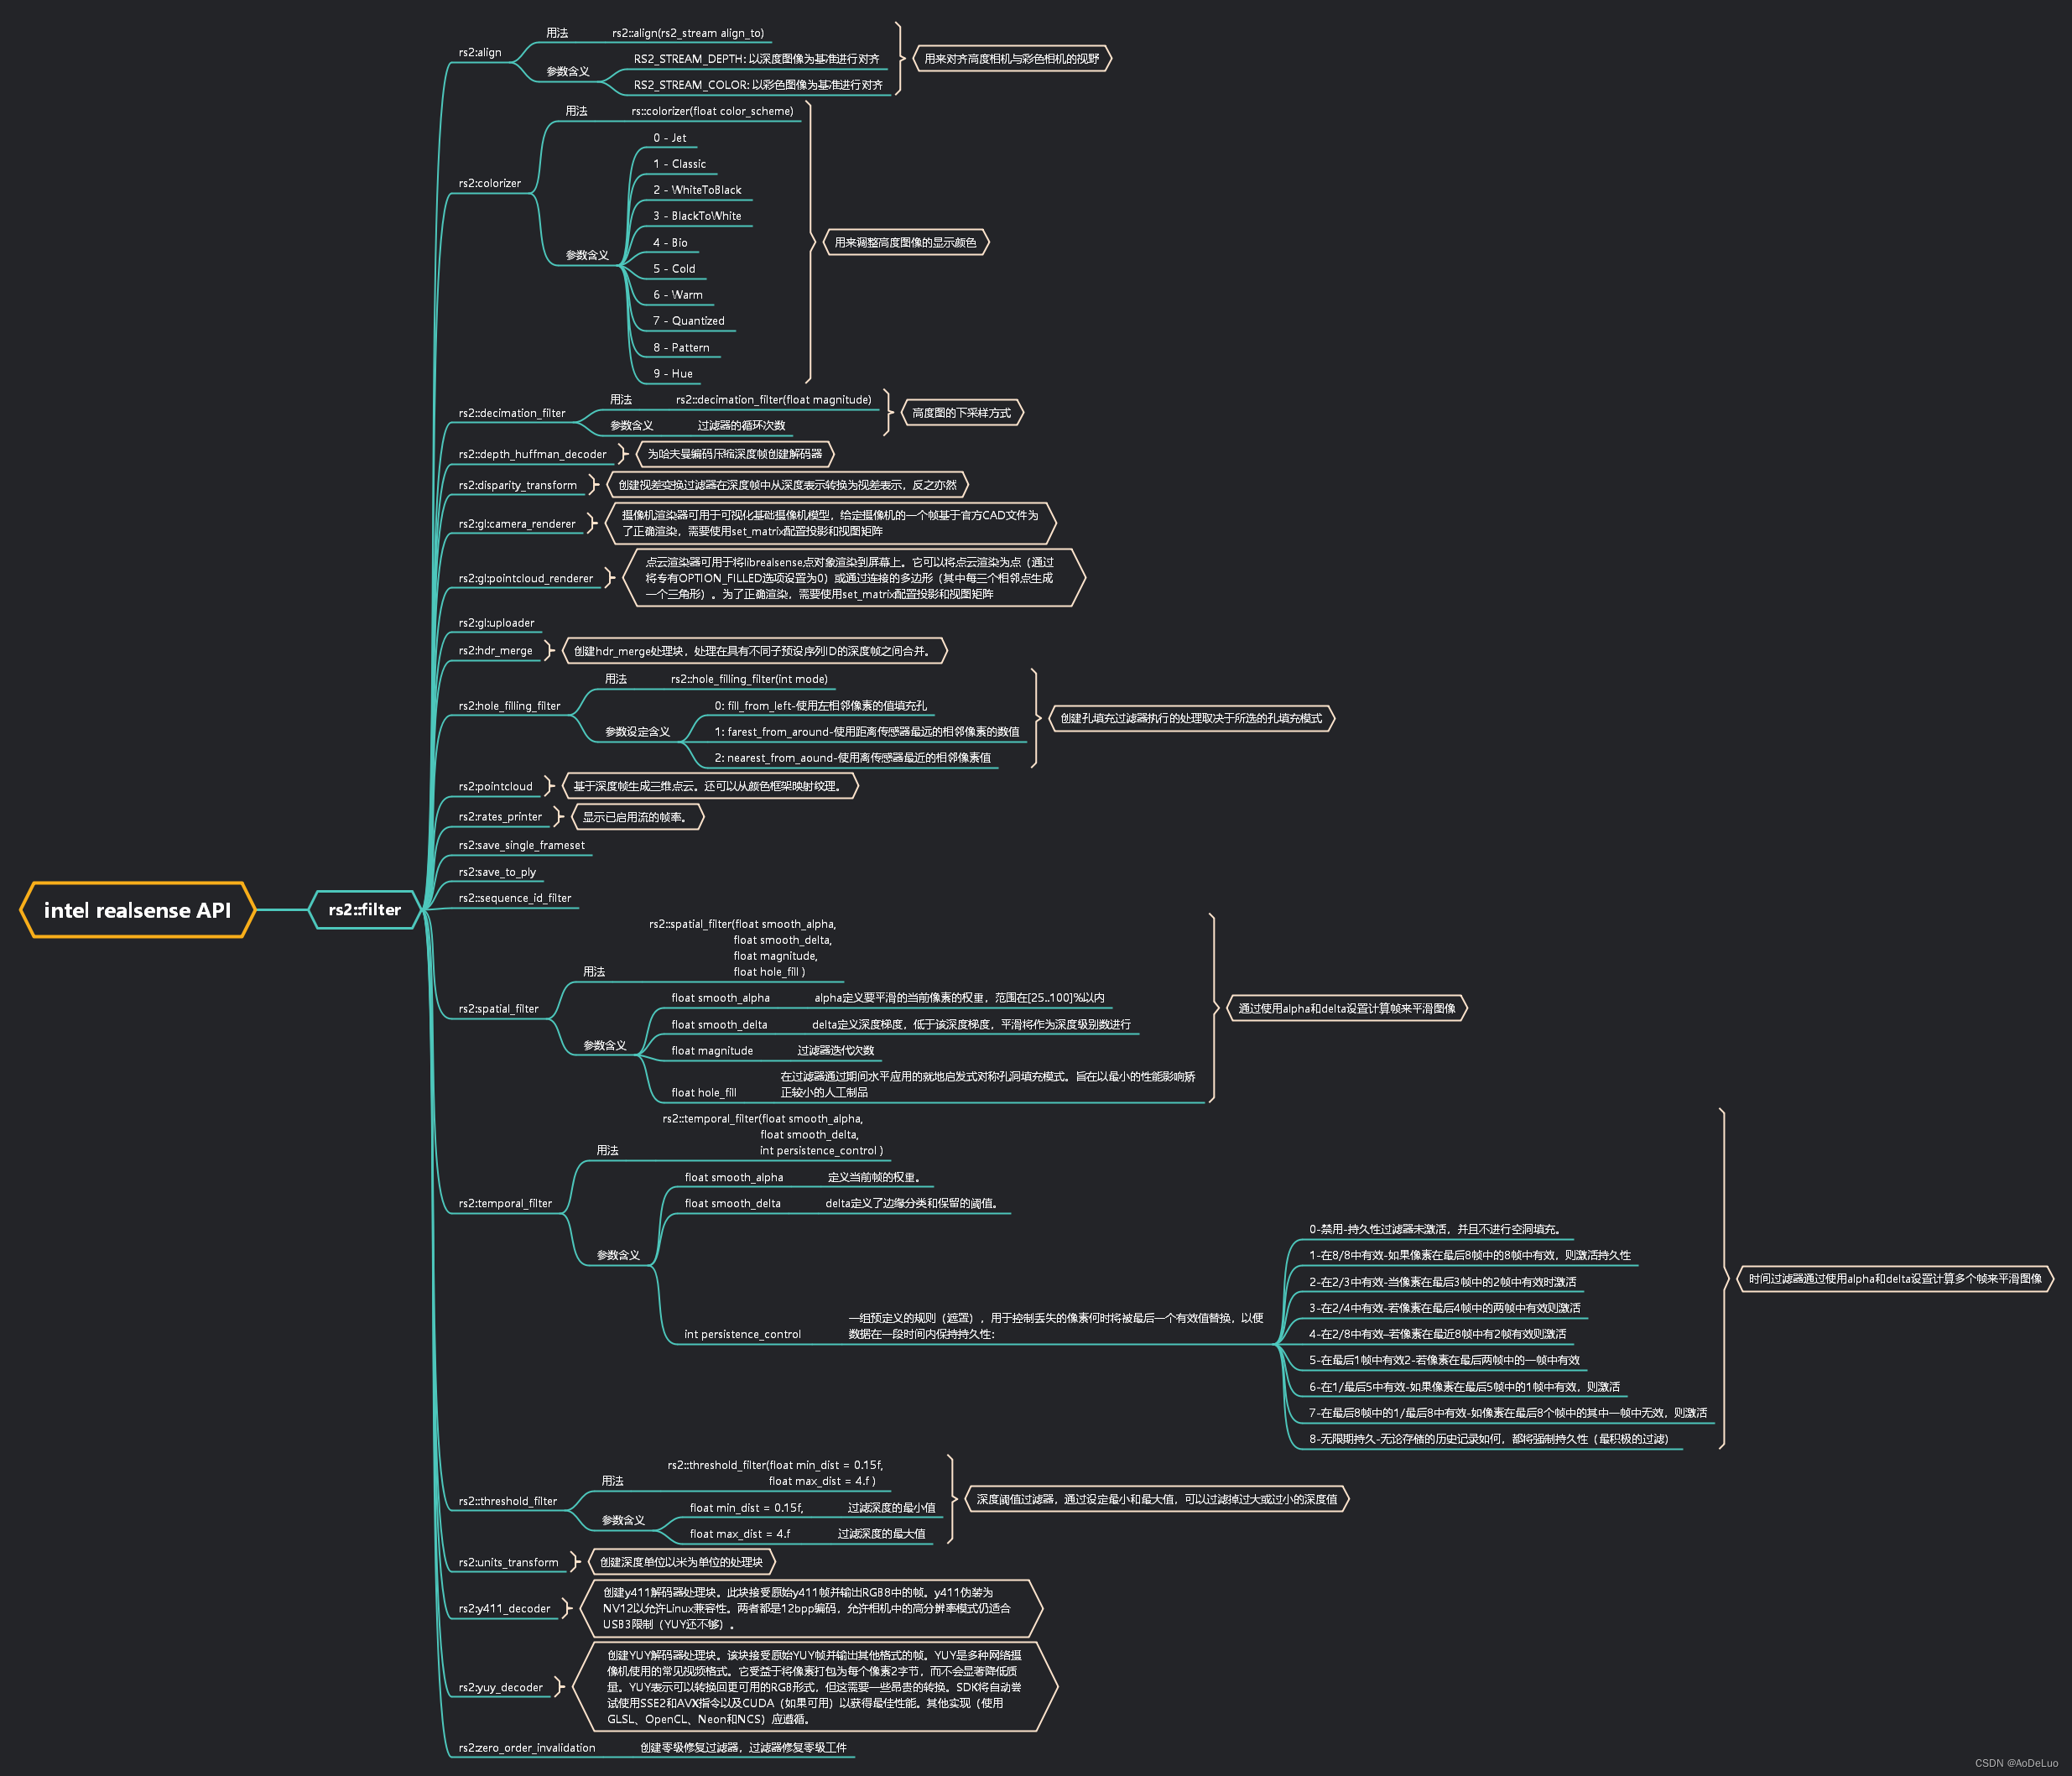
Task: Select persistence option '0-禁用'
Action: click(x=1436, y=1229)
